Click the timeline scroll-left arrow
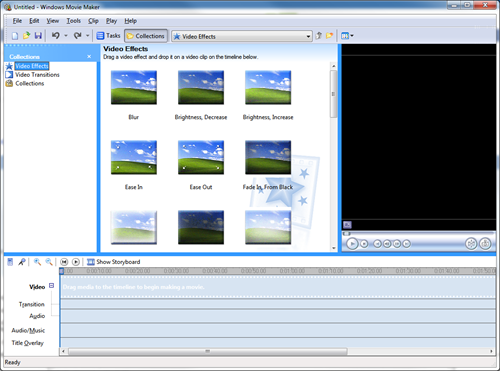Image resolution: width=500 pixels, height=371 pixels. (x=63, y=351)
